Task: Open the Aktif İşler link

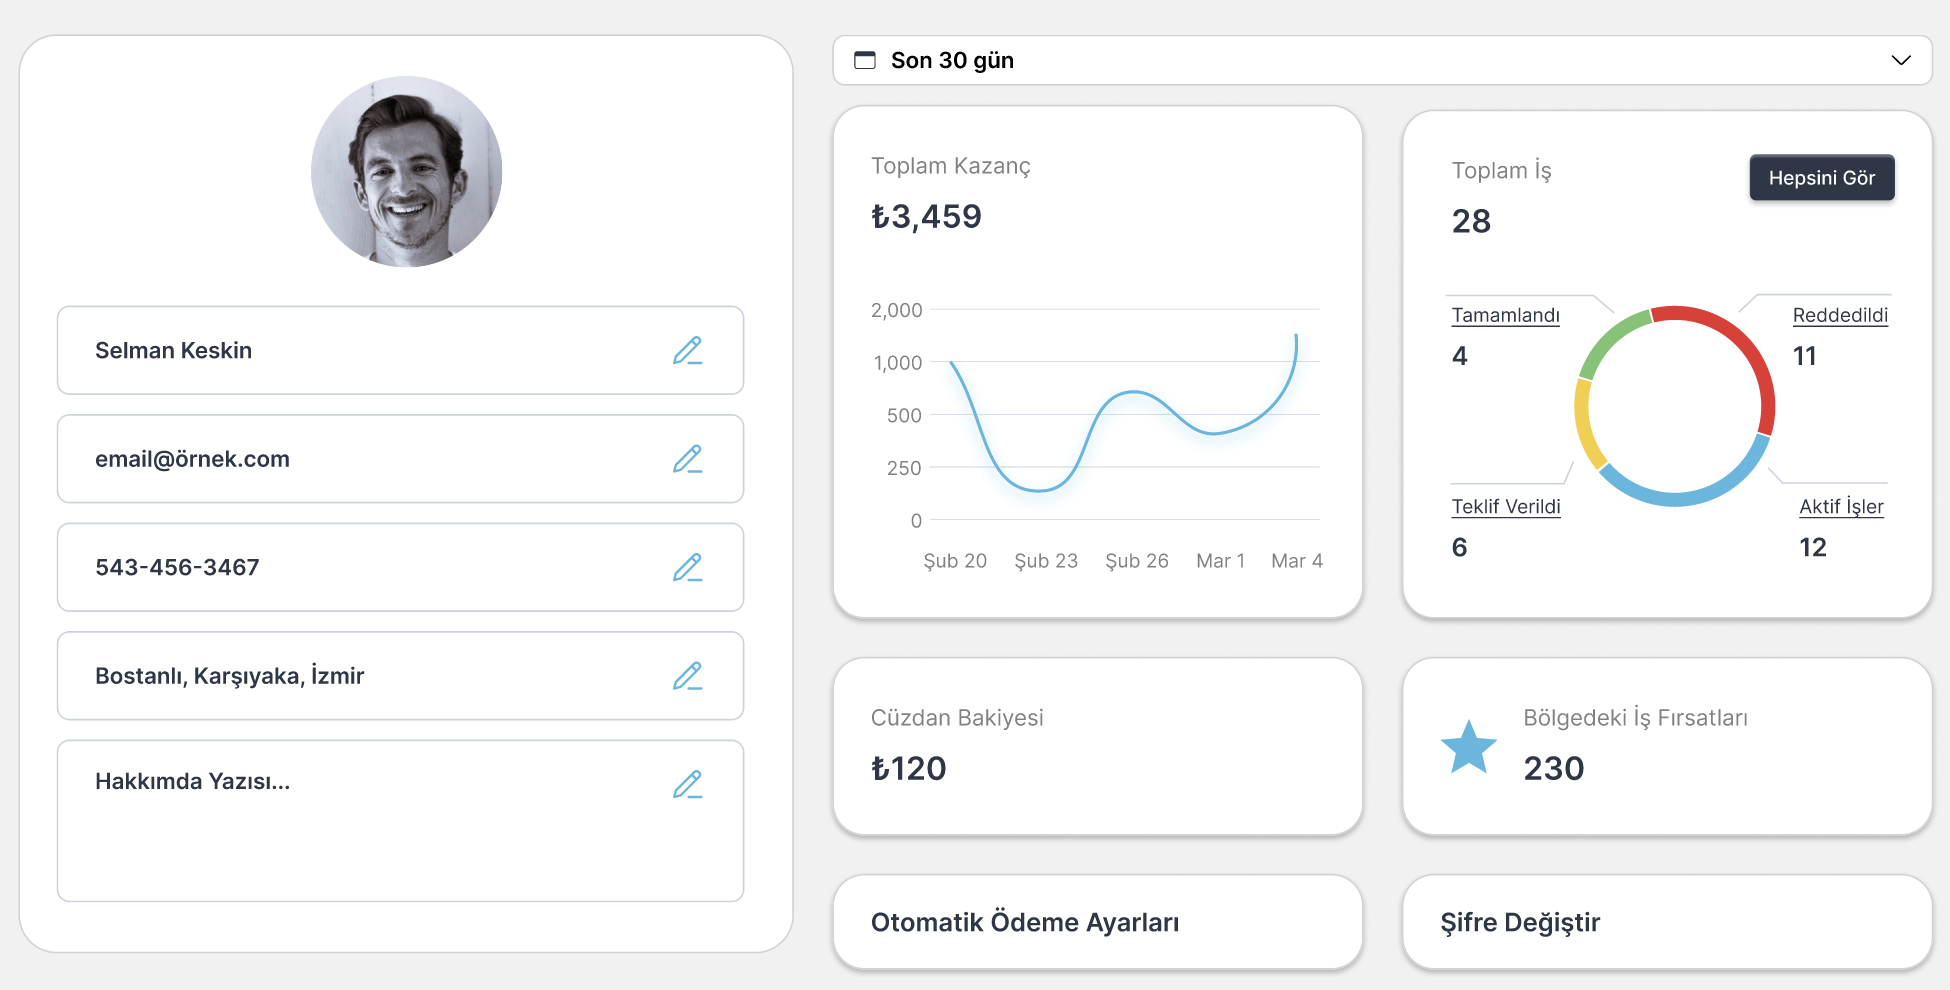Action: pos(1841,506)
